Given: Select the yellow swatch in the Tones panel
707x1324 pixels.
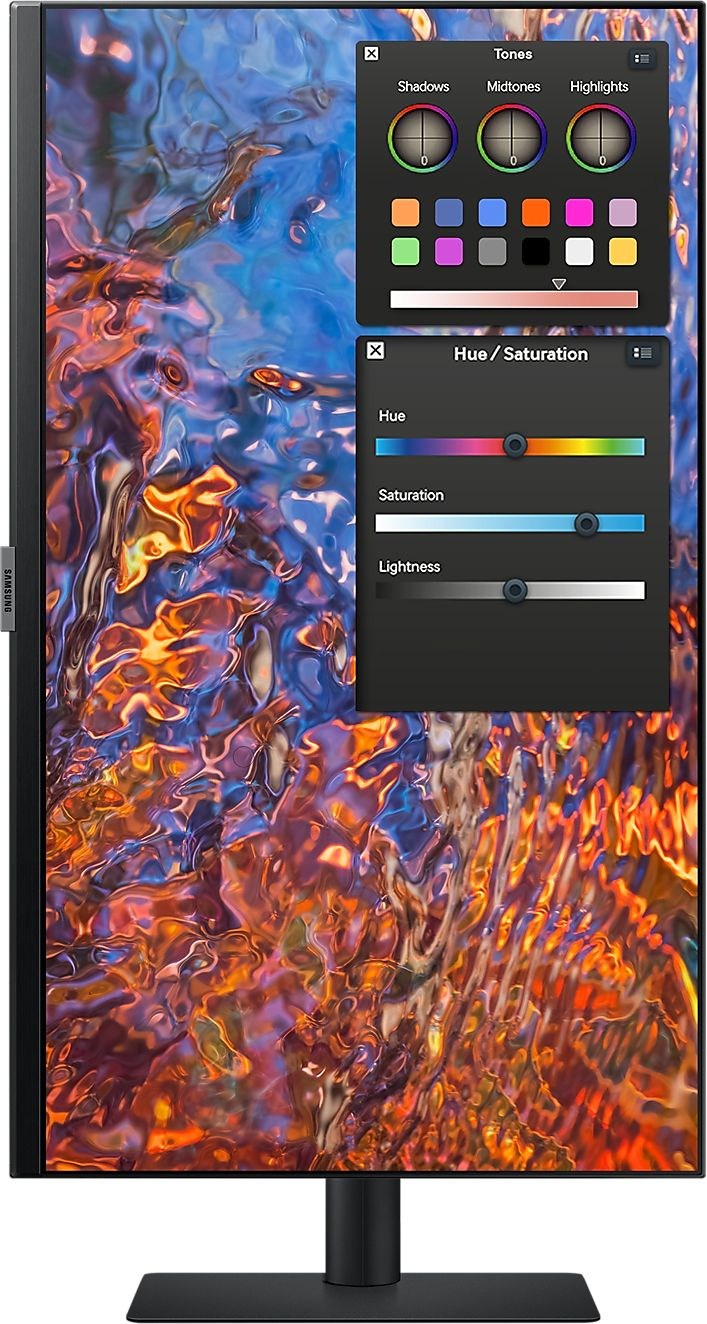Looking at the screenshot, I should [x=623, y=252].
